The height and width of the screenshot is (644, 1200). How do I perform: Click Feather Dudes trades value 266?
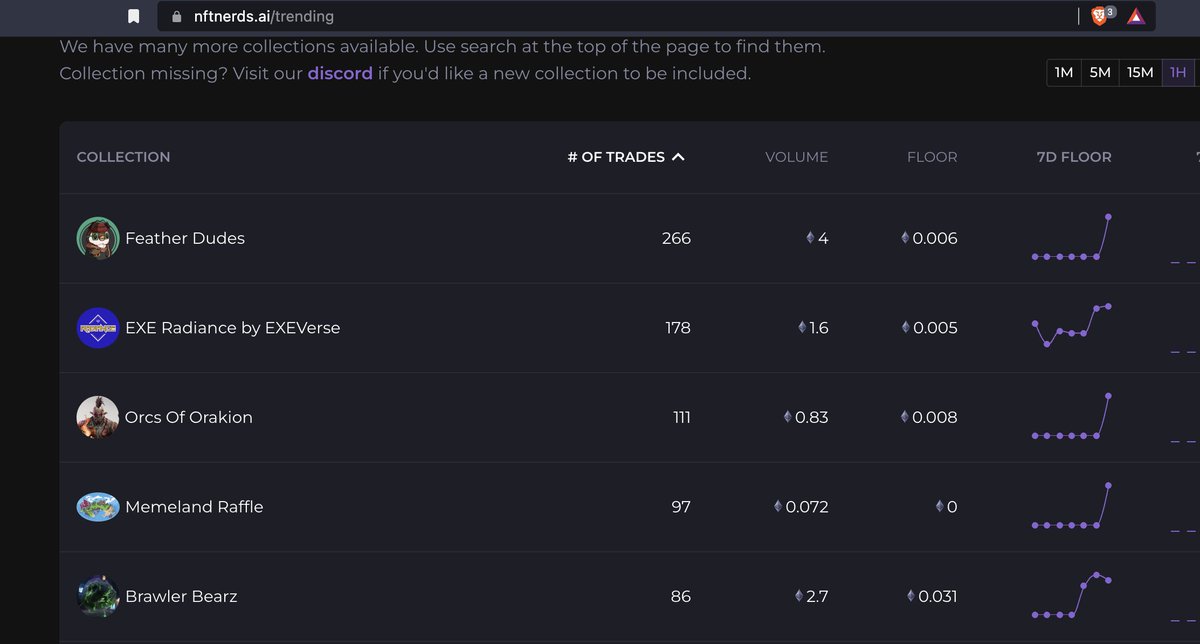676,238
